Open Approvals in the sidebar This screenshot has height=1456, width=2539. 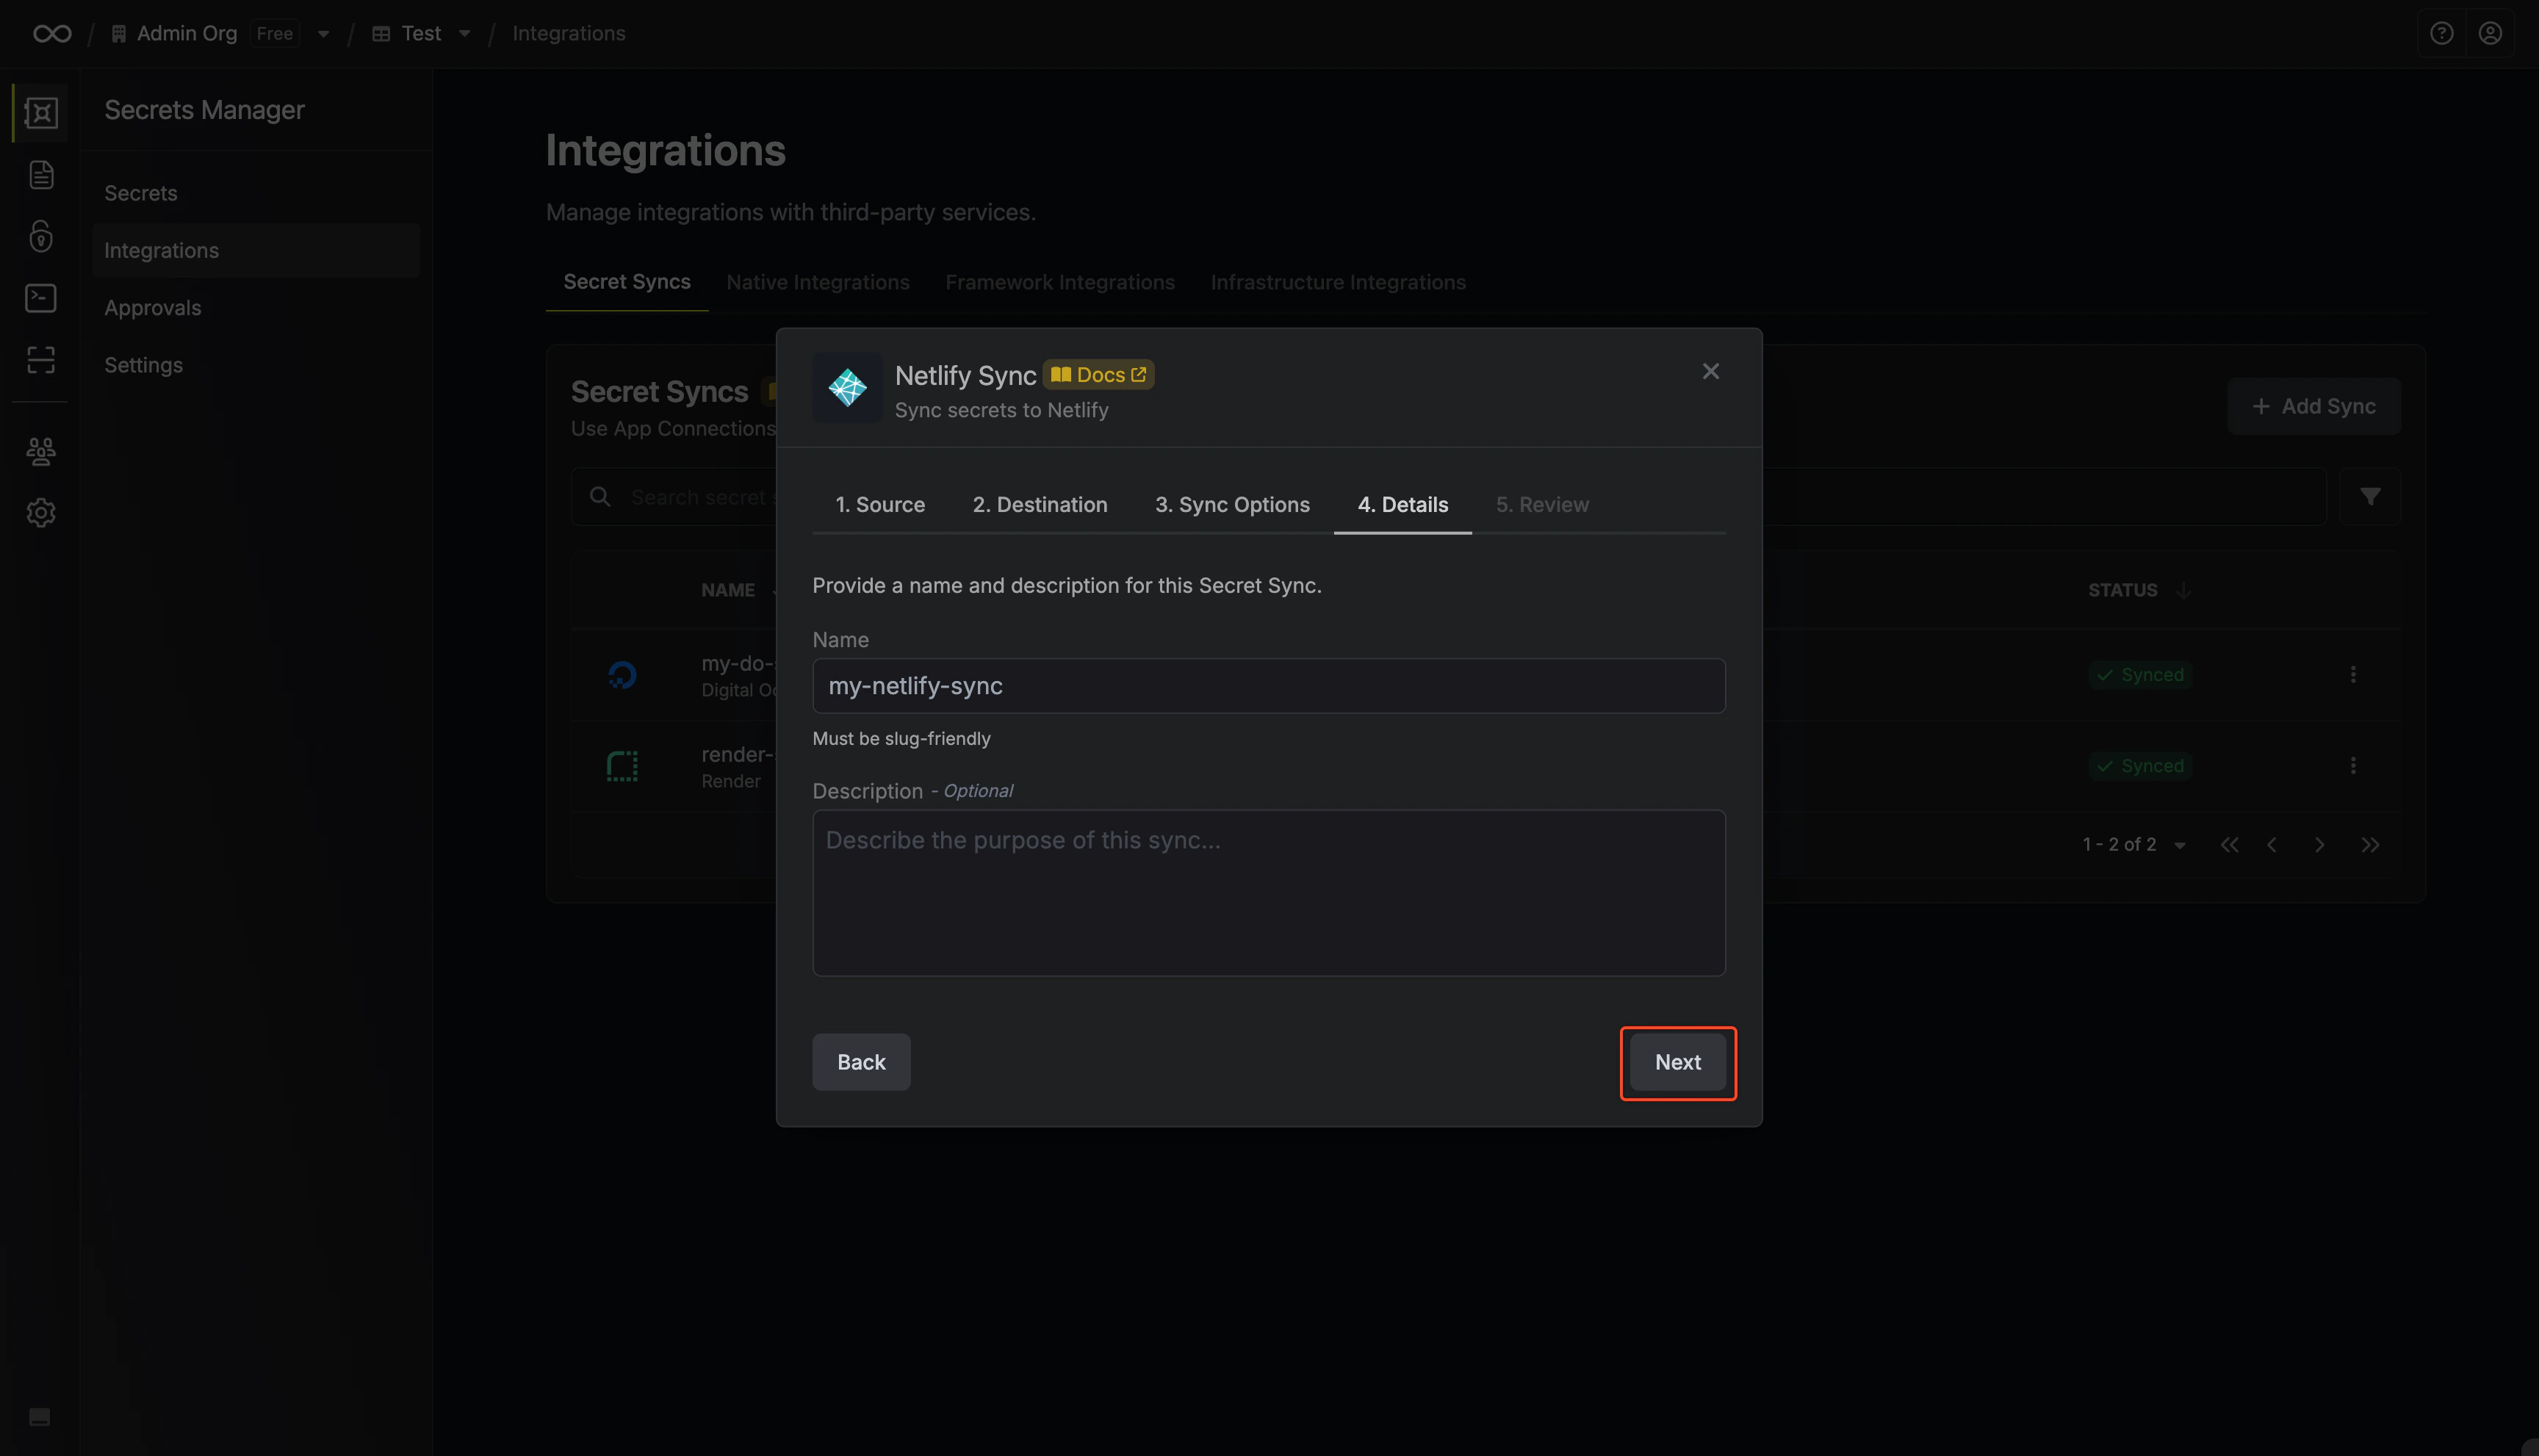[256, 308]
